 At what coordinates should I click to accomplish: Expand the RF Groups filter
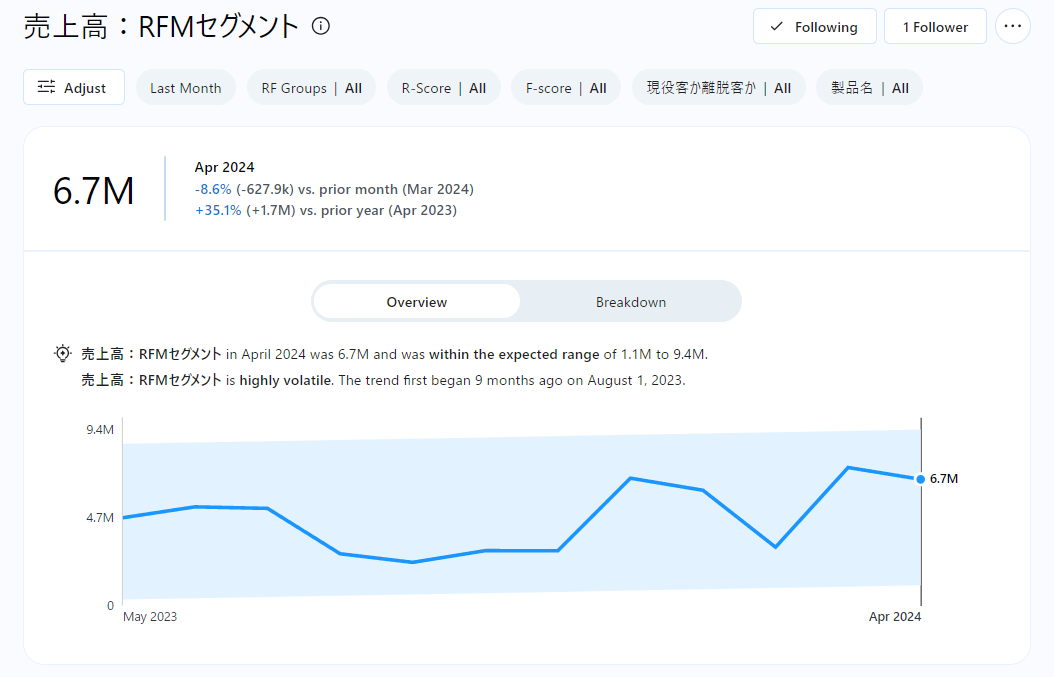[x=311, y=88]
